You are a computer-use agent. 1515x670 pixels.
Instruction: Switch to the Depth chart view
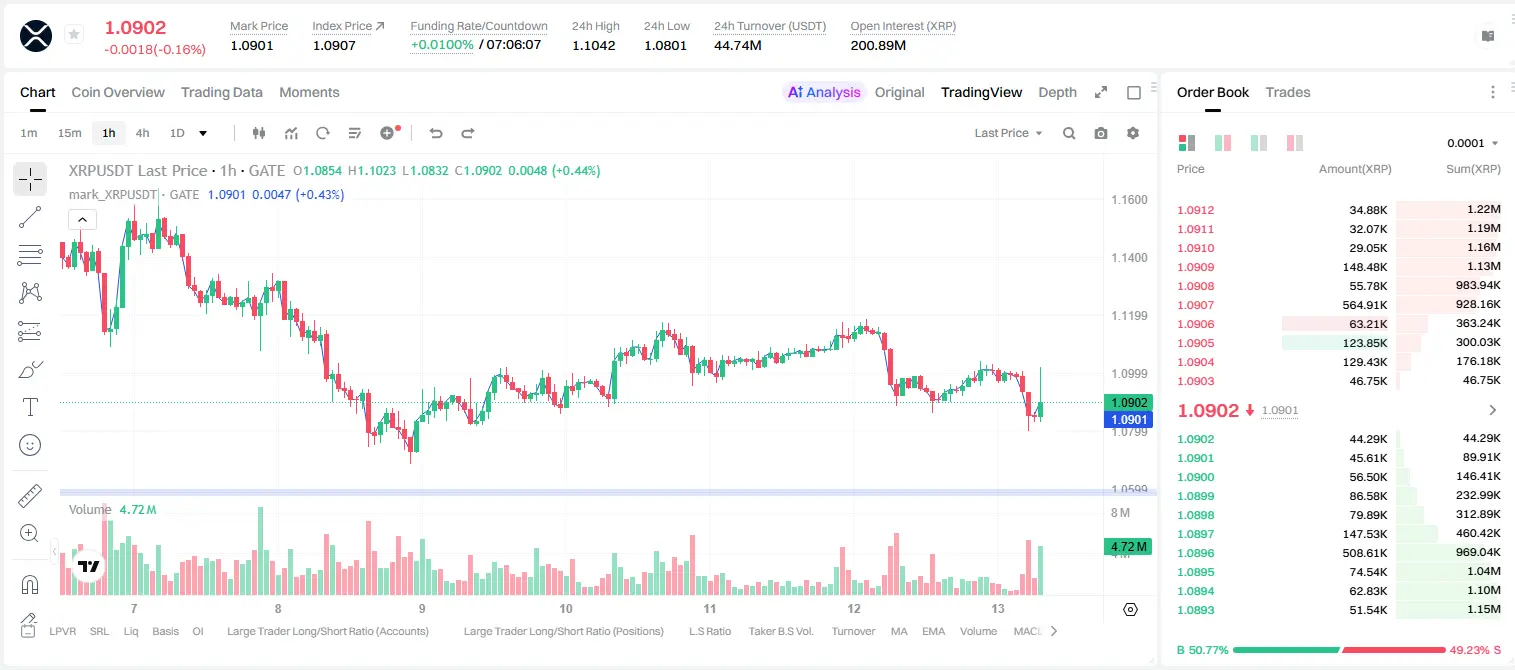point(1057,92)
